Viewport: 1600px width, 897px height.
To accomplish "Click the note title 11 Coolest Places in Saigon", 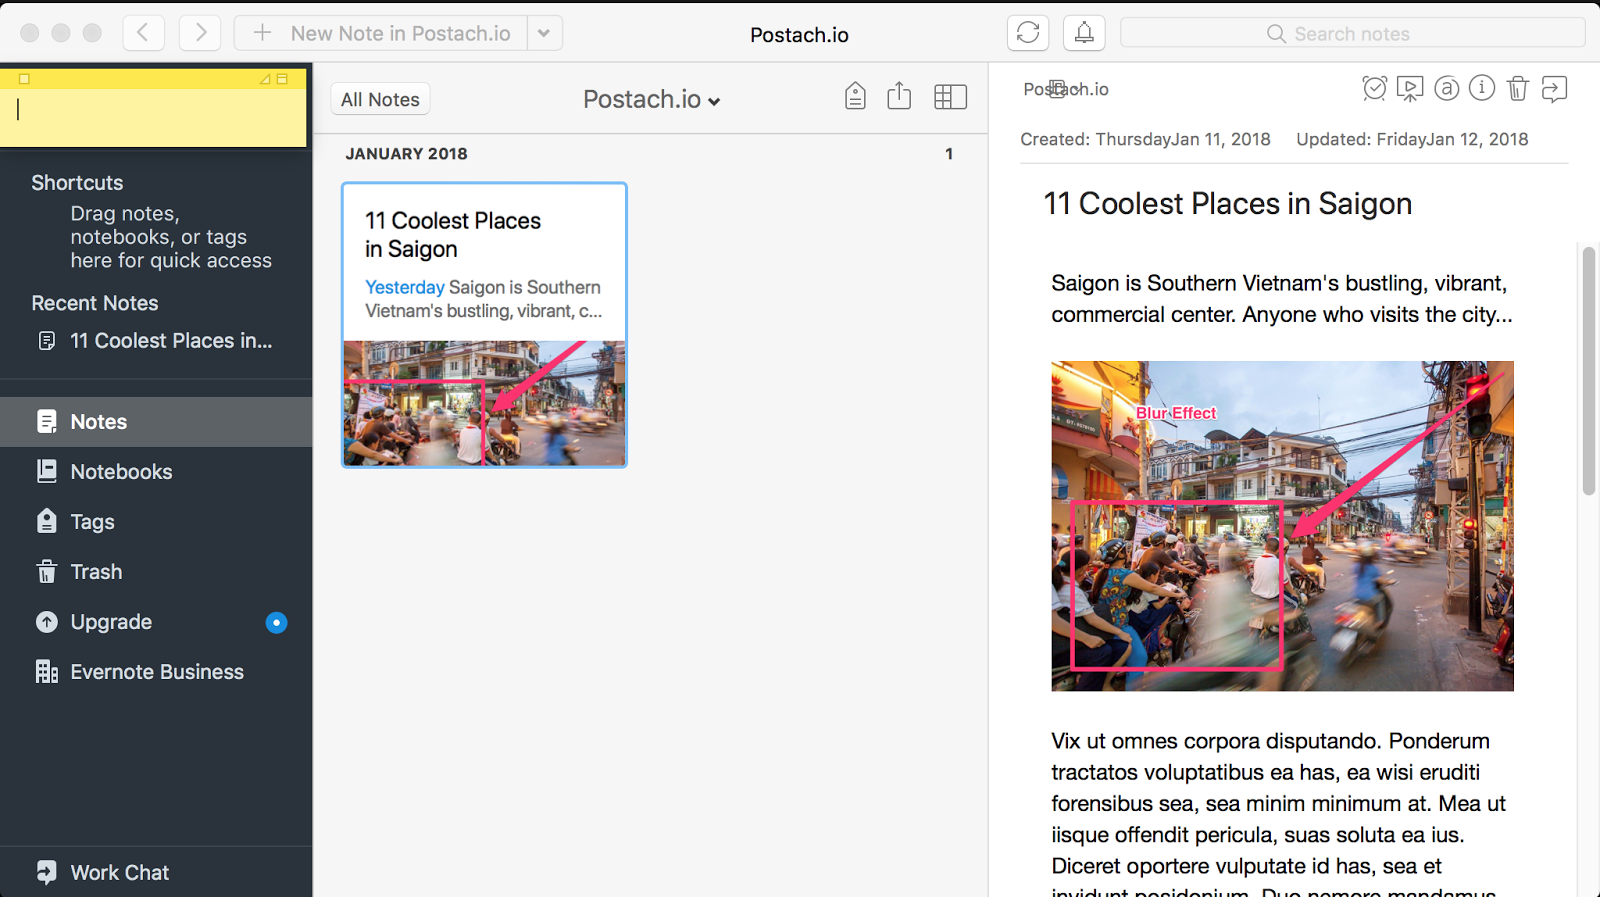I will [x=1228, y=204].
